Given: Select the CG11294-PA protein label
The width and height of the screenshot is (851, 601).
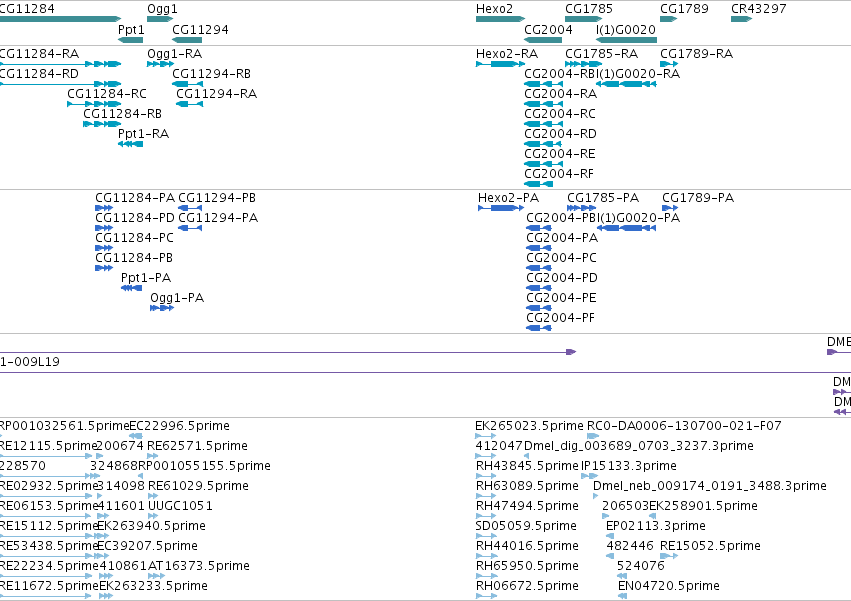Looking at the screenshot, I should click(218, 218).
